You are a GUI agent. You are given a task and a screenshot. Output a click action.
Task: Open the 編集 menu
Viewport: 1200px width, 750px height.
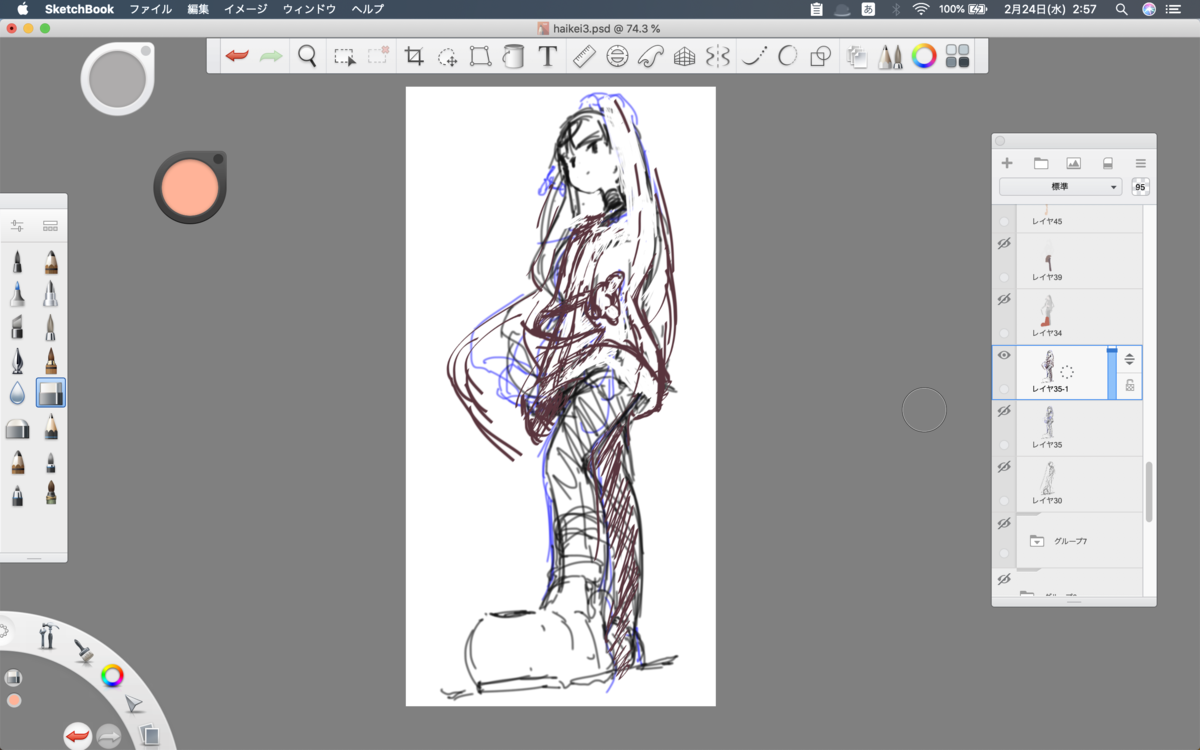198,9
